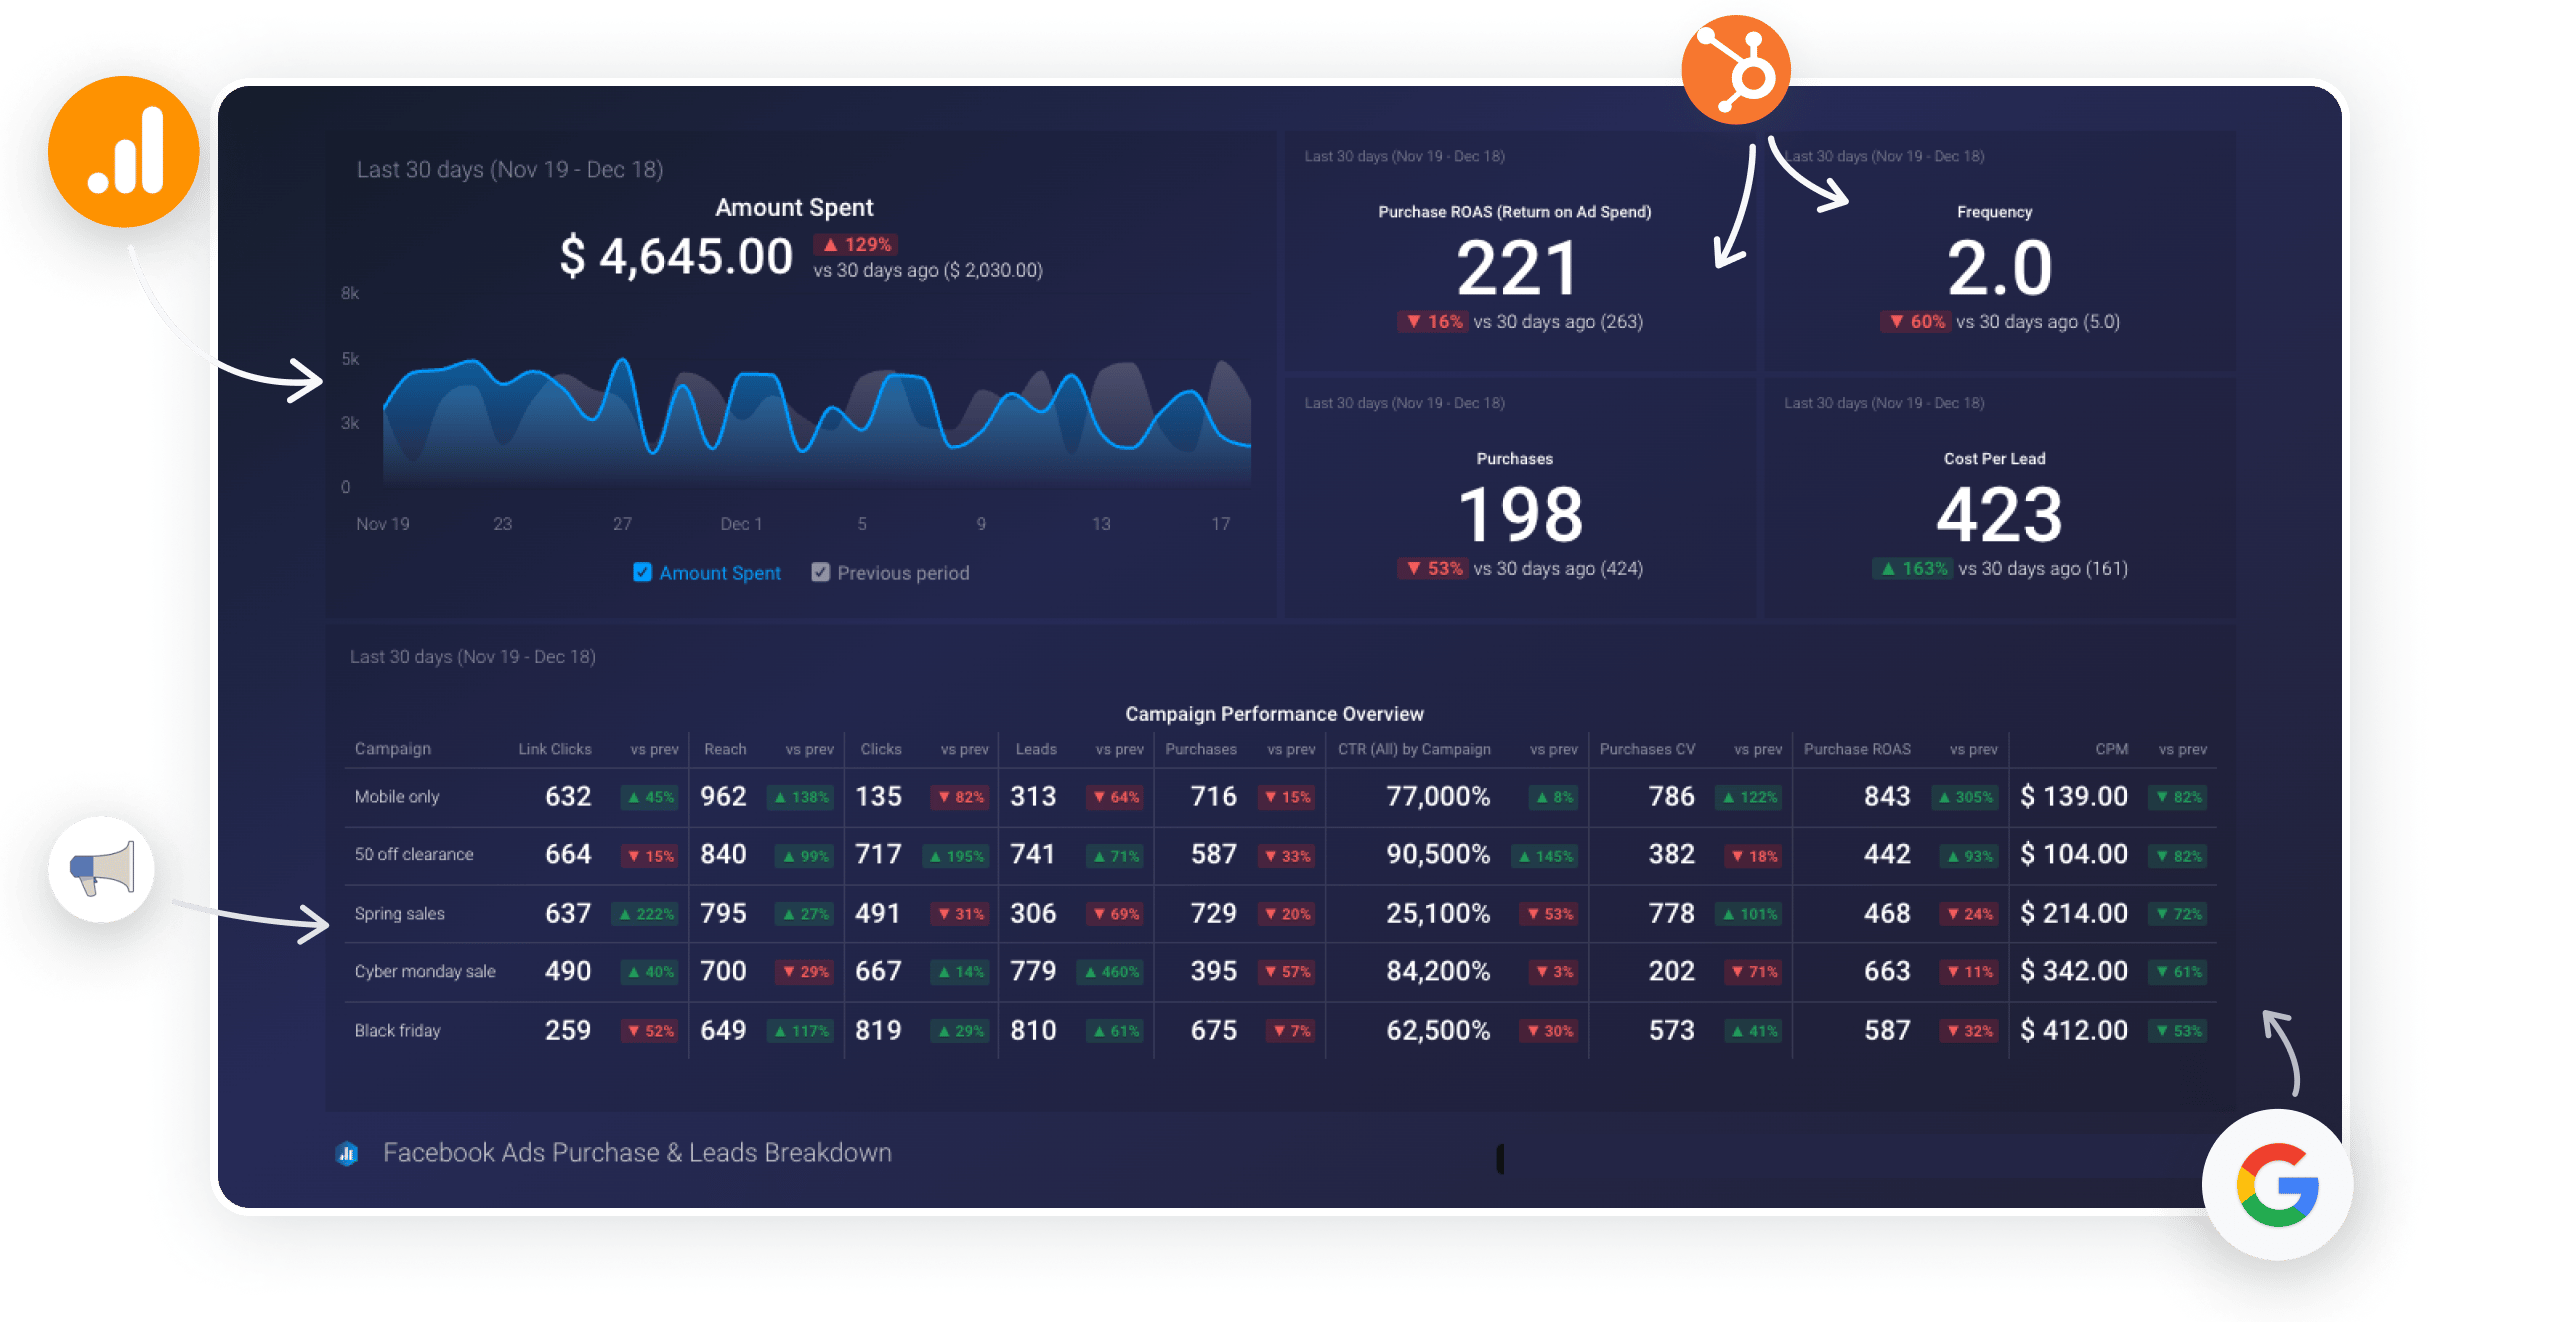
Task: Toggle the Amount Spent checkbox
Action: click(642, 572)
